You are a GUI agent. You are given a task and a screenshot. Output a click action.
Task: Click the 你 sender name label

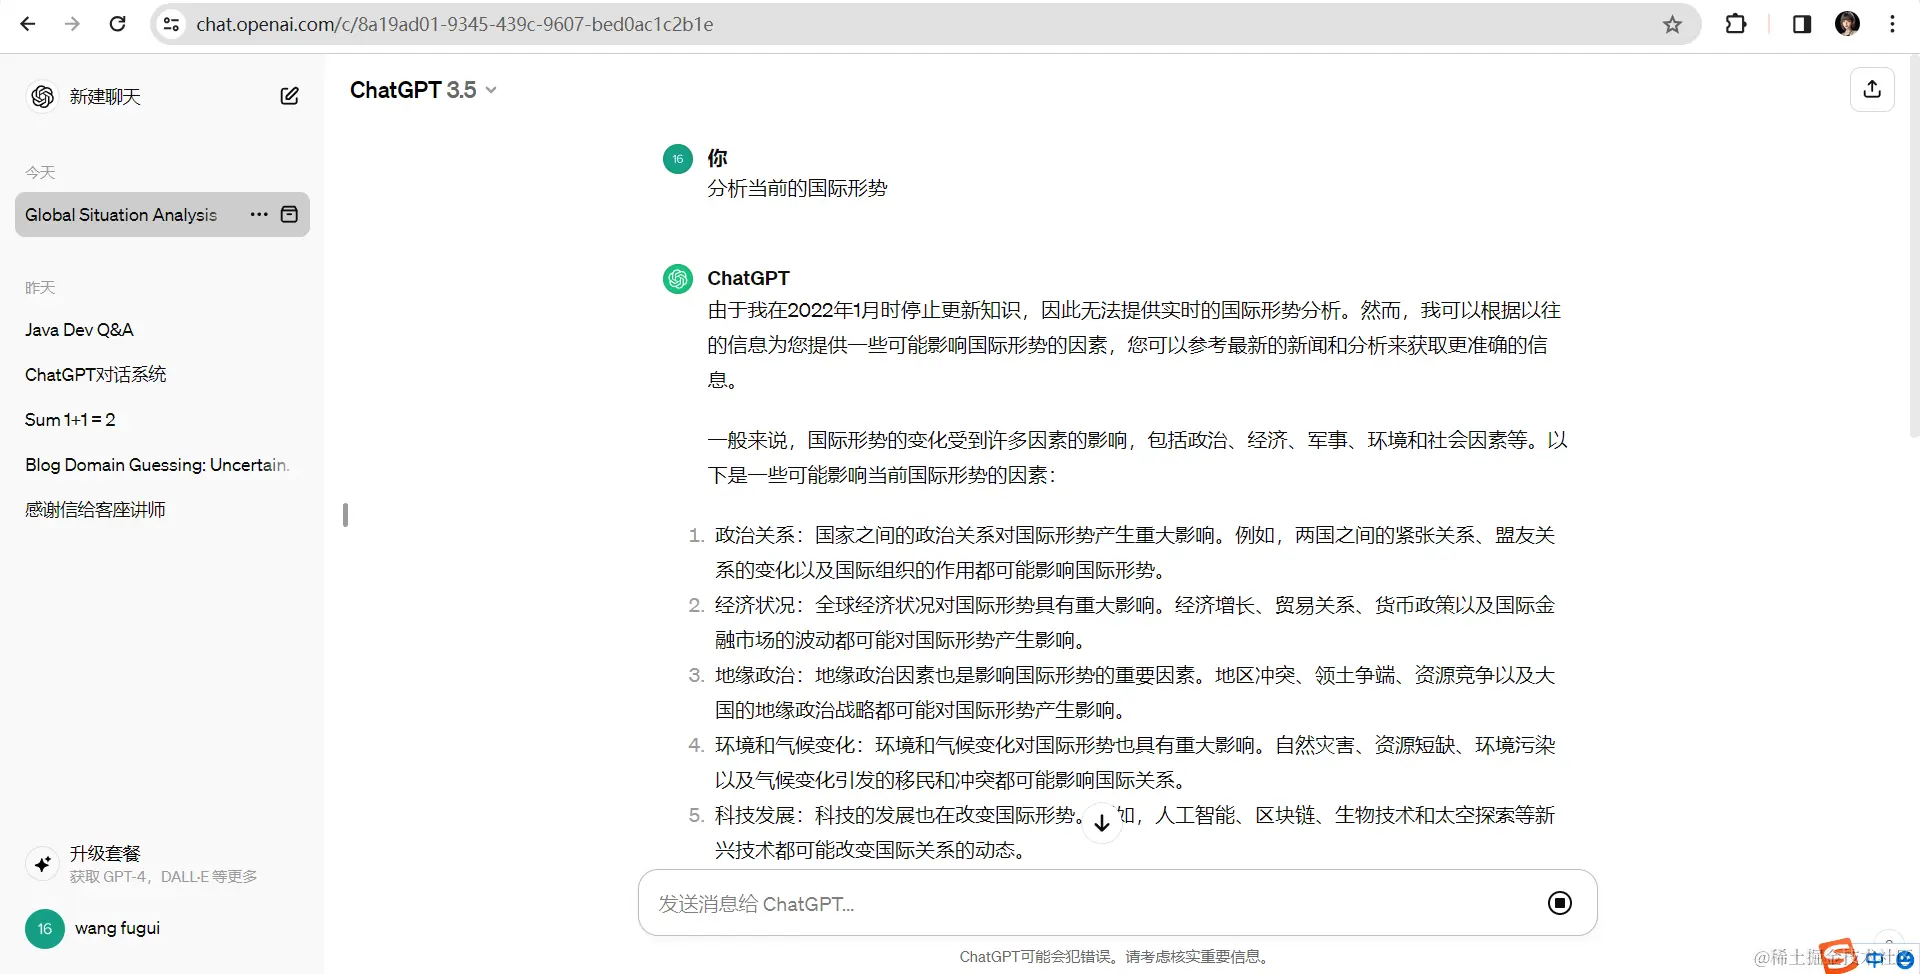[x=717, y=158]
